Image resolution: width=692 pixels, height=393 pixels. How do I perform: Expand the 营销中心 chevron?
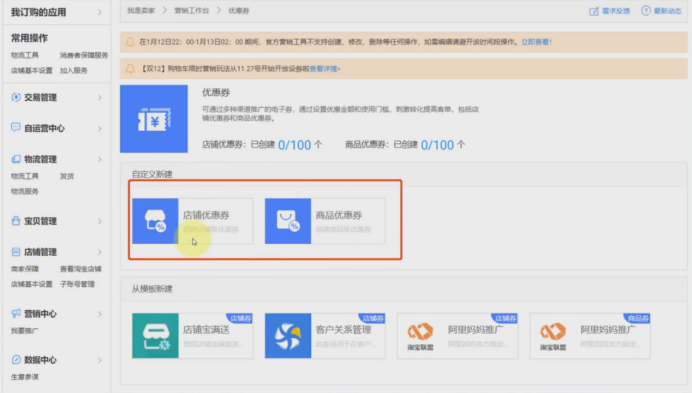99,314
